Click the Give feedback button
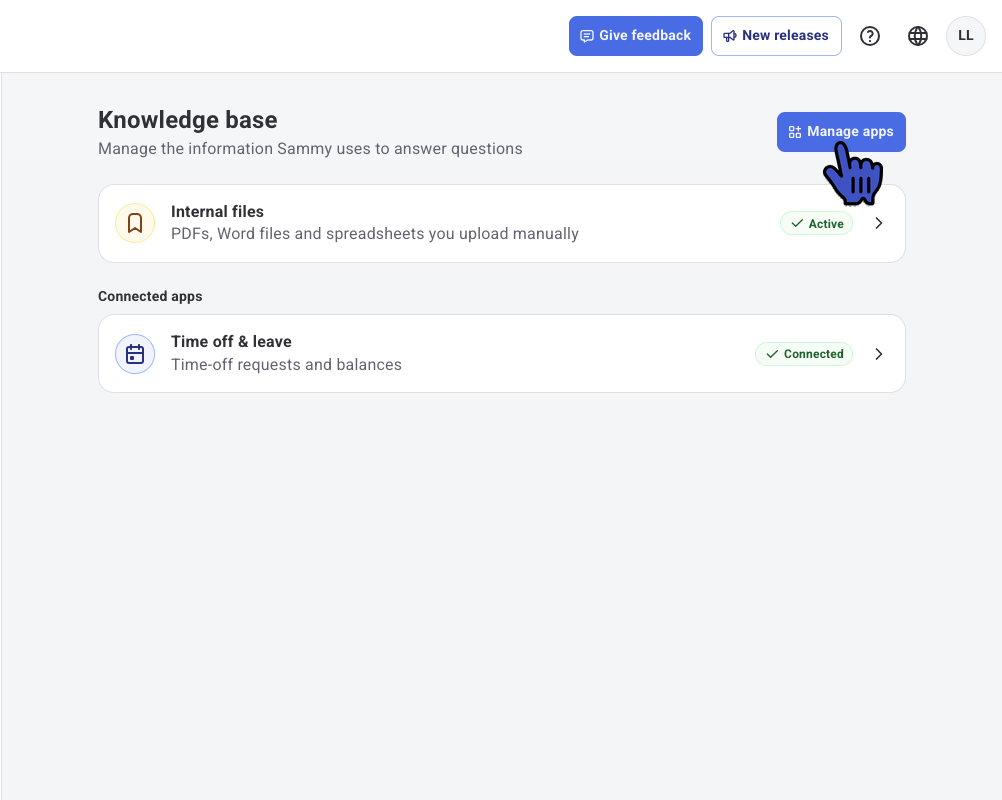Viewport: 1002px width, 800px height. tap(635, 36)
